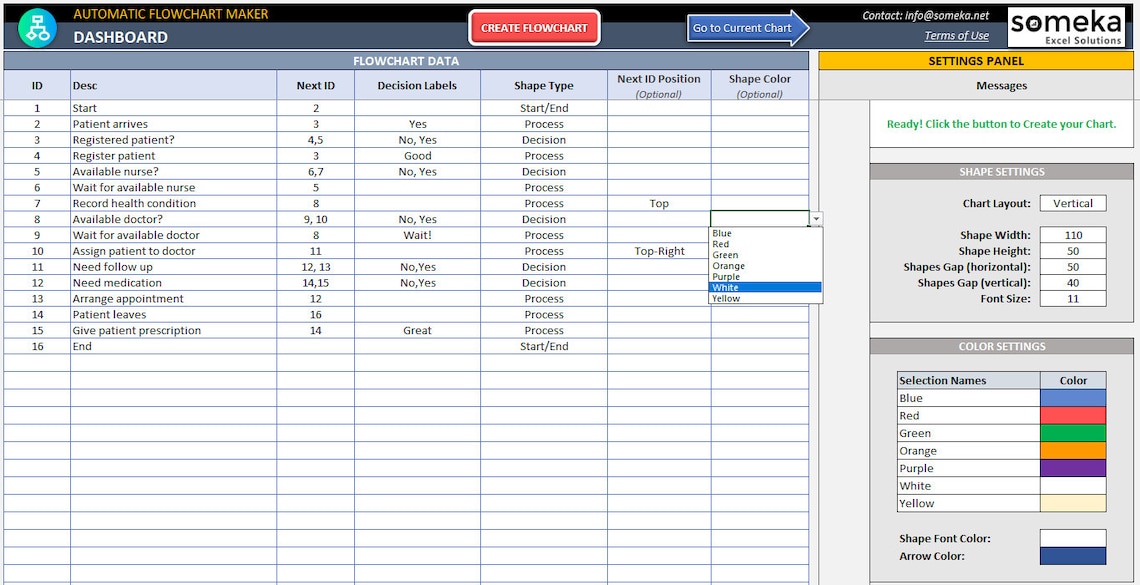Click the Shape Color dropdown arrow
This screenshot has height=585, width=1140.
817,218
